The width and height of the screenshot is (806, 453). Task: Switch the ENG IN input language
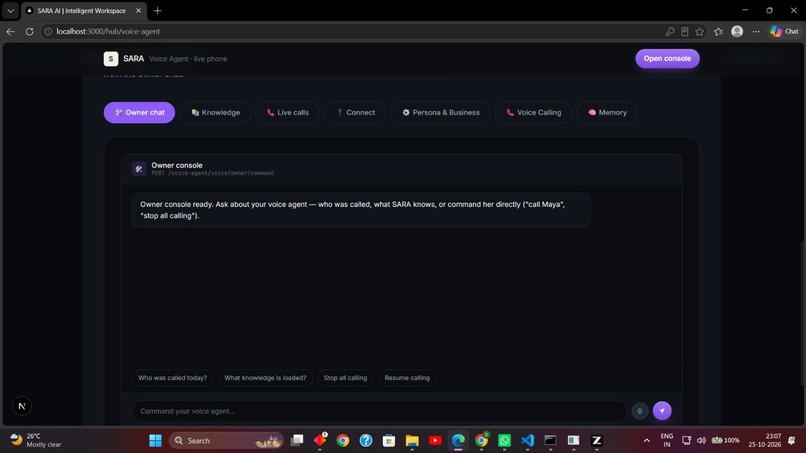[667, 440]
